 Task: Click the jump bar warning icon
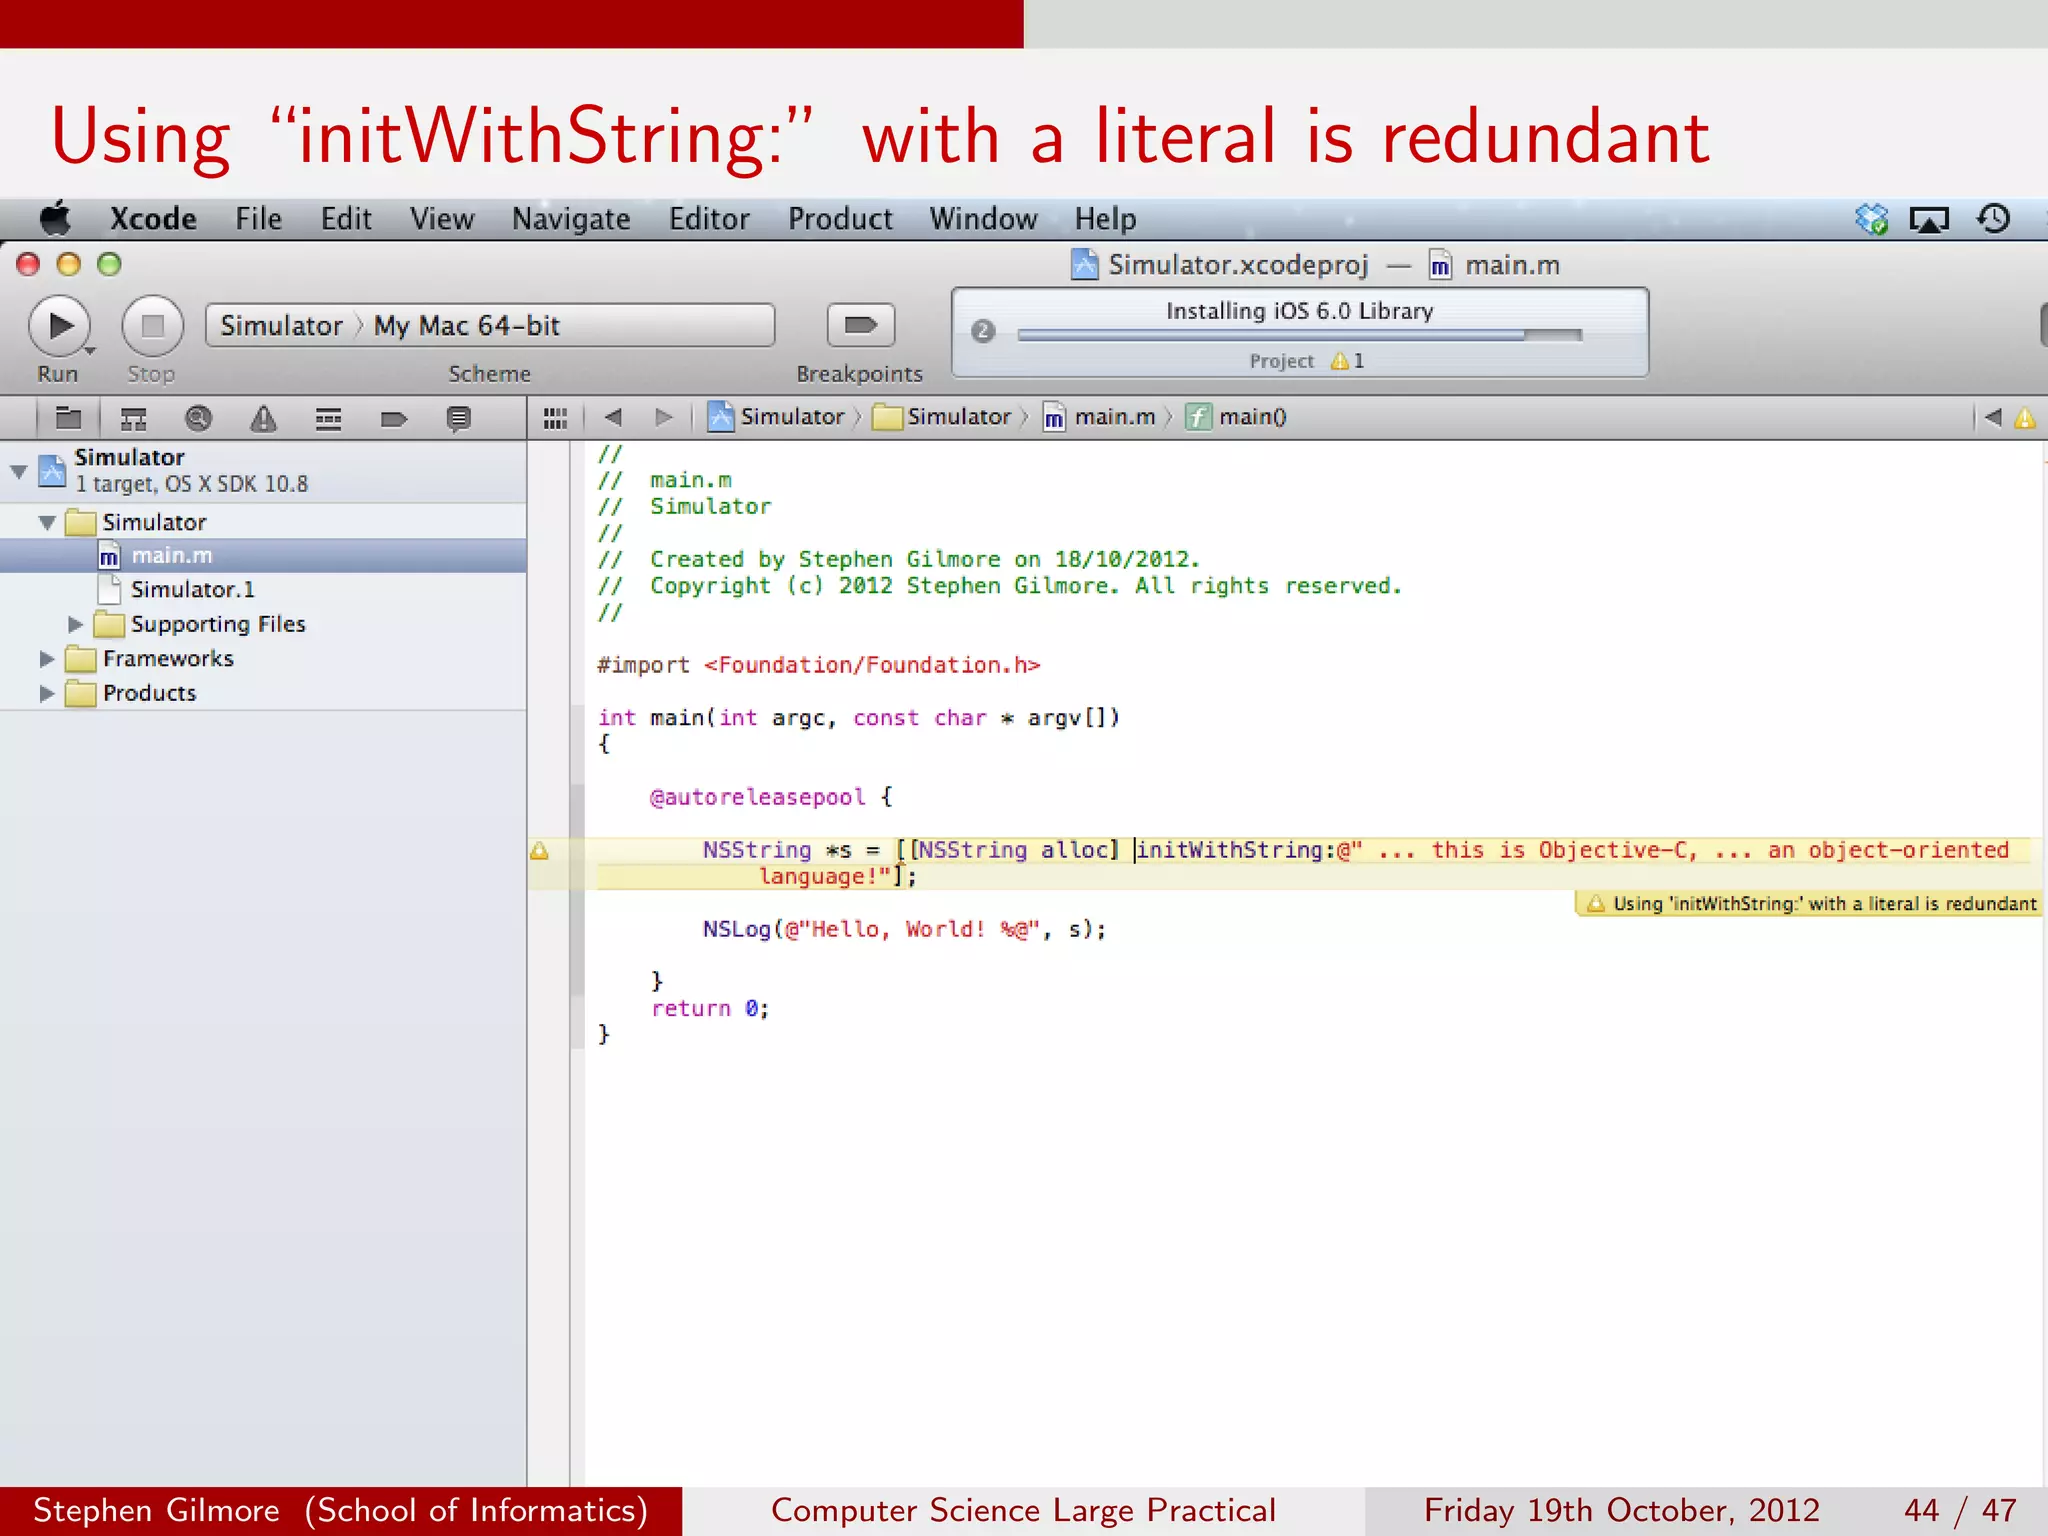point(2025,418)
